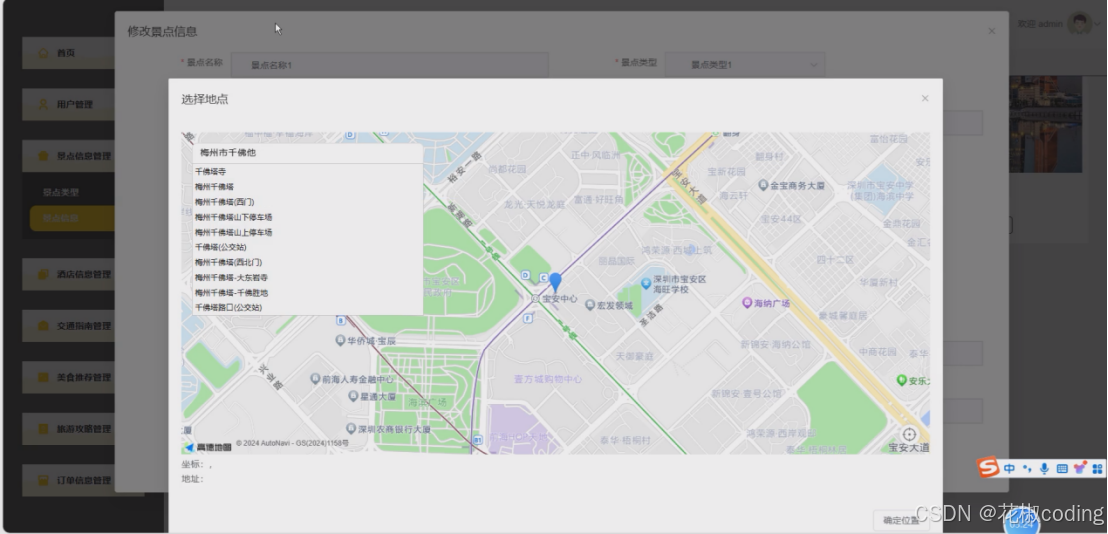
Task: Click the Sogou soft keyboard icon
Action: (x=1061, y=468)
